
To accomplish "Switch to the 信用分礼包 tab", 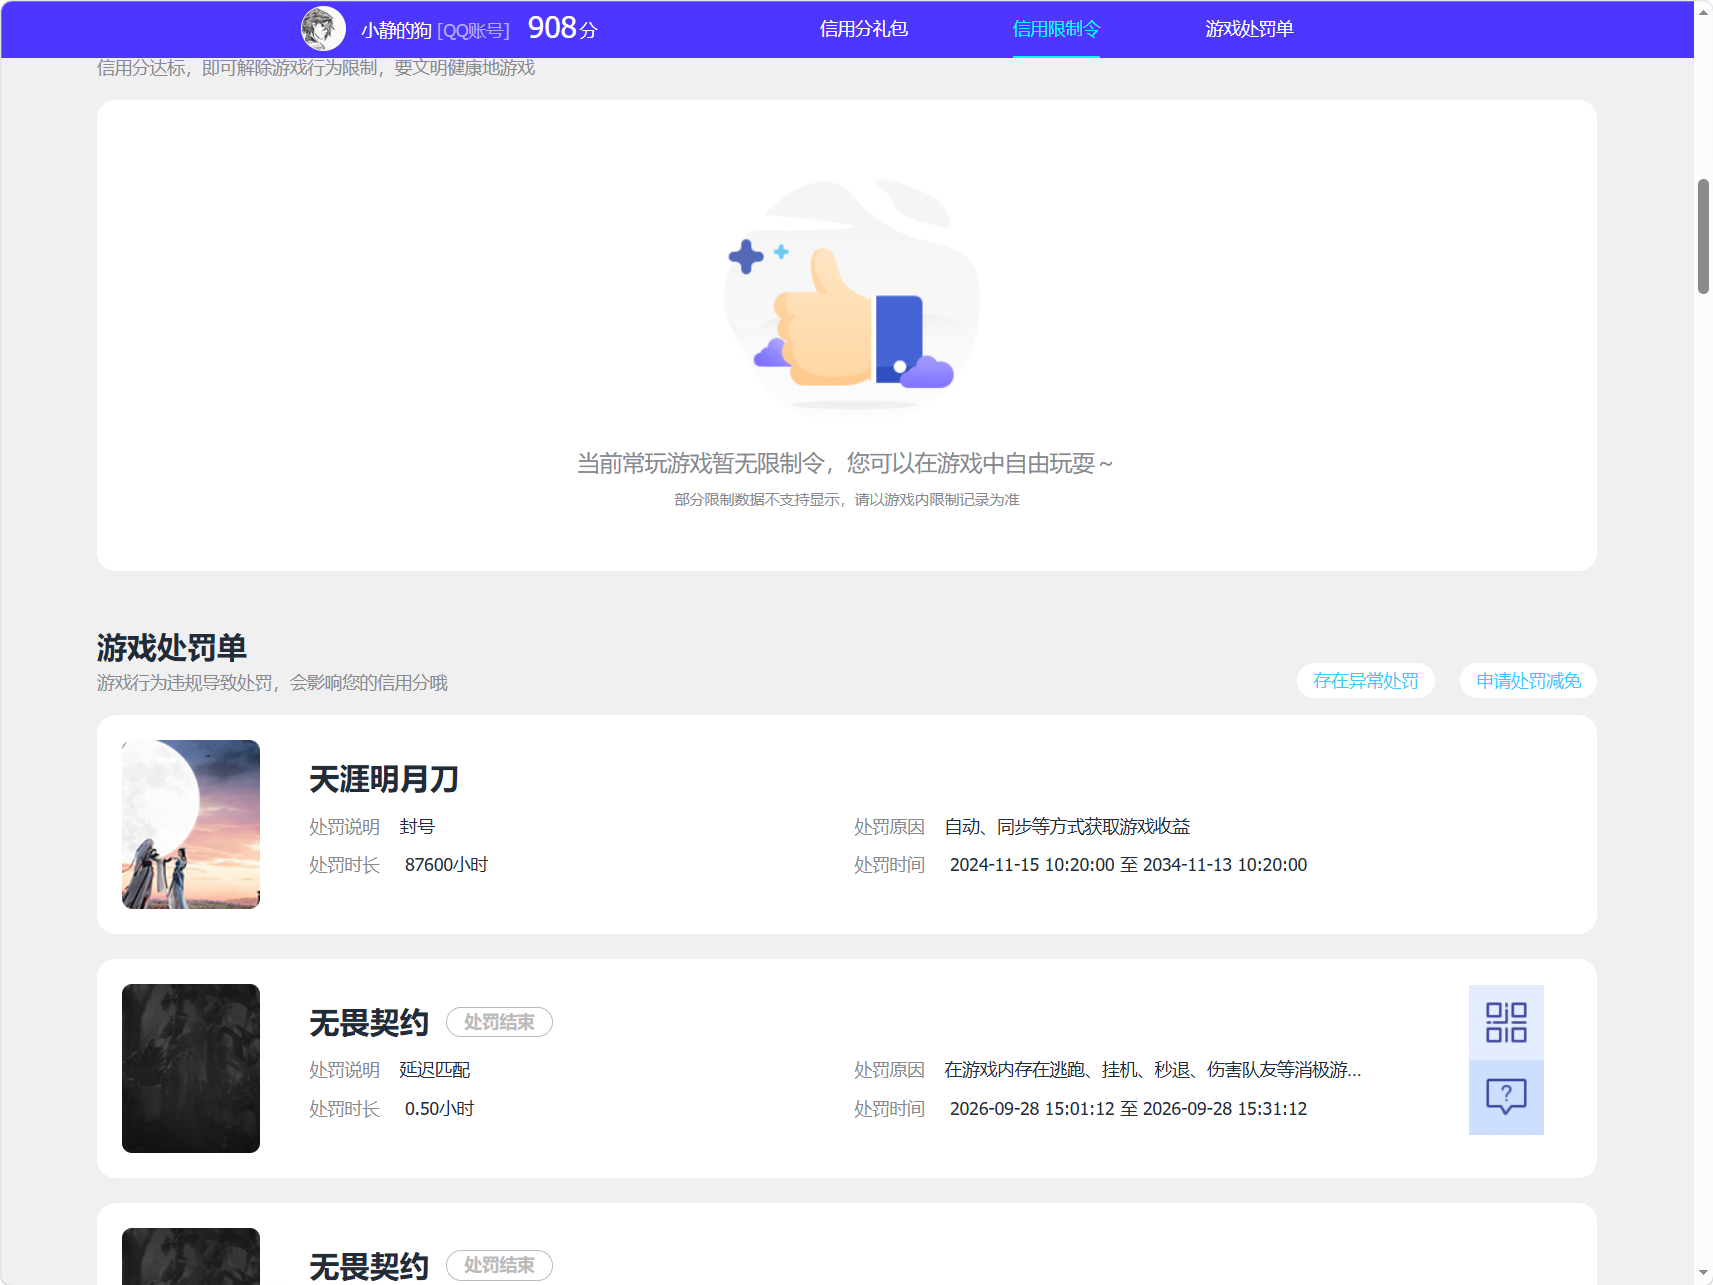I will (864, 29).
